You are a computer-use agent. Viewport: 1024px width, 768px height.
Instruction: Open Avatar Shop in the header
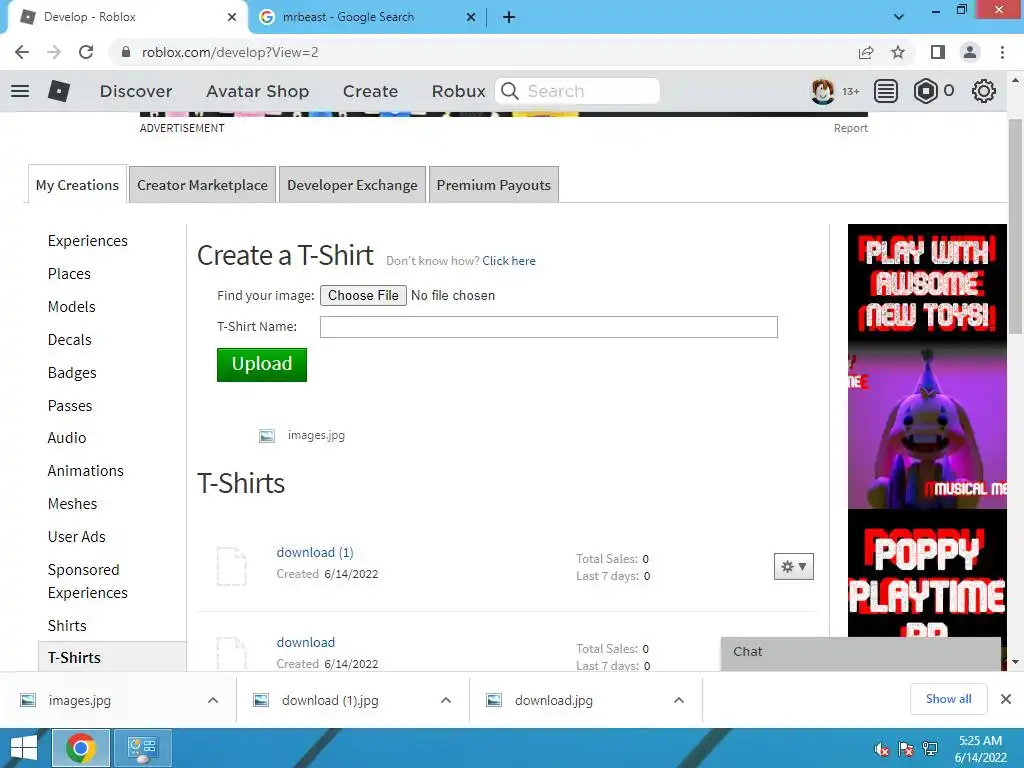click(257, 91)
